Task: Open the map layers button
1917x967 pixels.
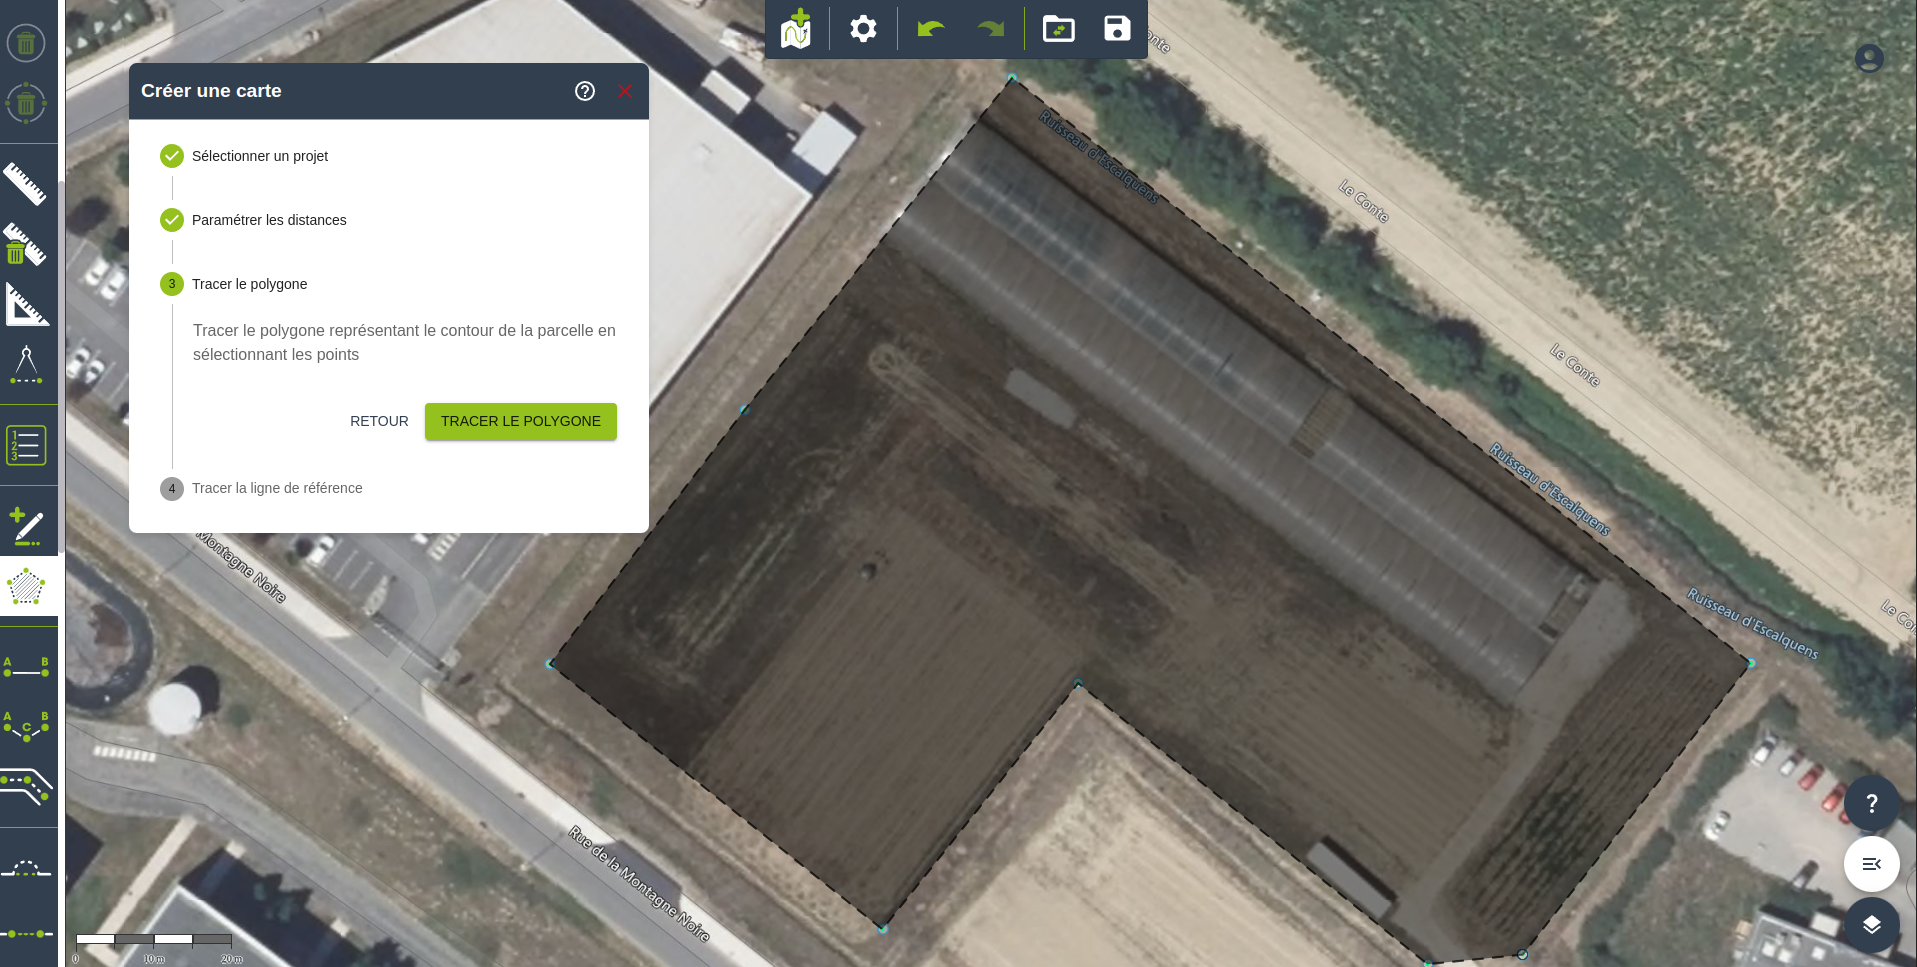Action: pyautogui.click(x=1871, y=925)
